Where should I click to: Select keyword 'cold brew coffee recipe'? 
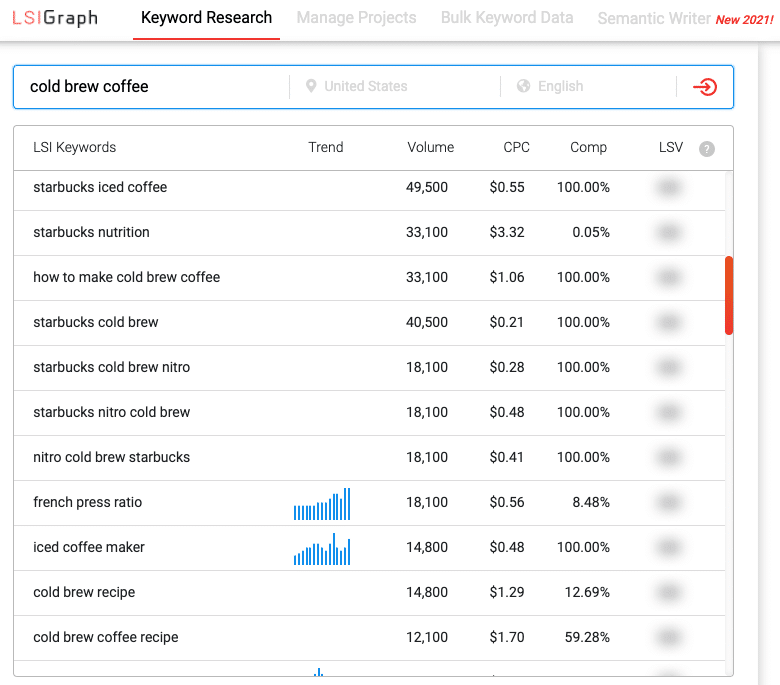(105, 637)
